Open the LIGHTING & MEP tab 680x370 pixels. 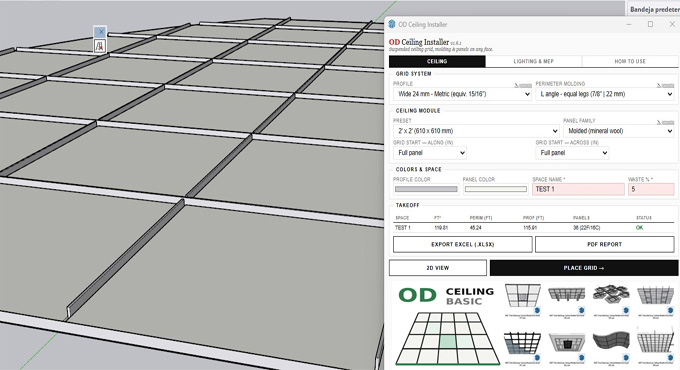click(x=533, y=62)
